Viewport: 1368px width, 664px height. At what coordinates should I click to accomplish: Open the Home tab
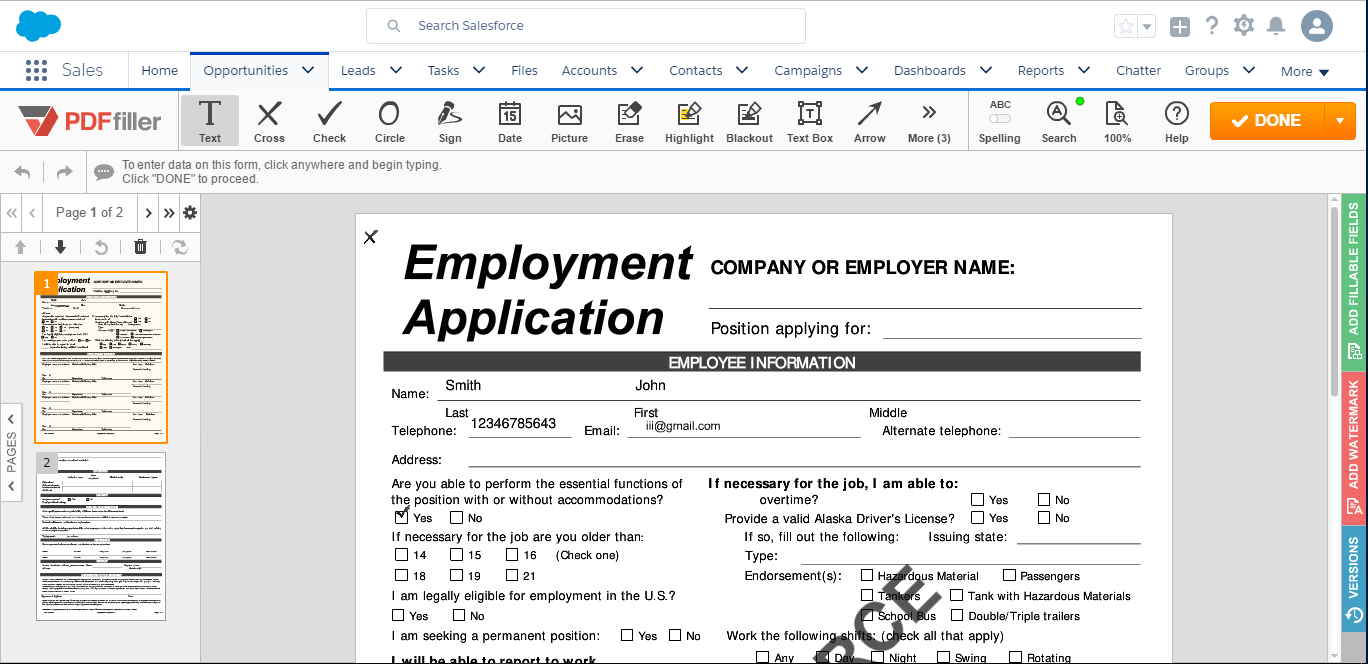click(x=160, y=70)
